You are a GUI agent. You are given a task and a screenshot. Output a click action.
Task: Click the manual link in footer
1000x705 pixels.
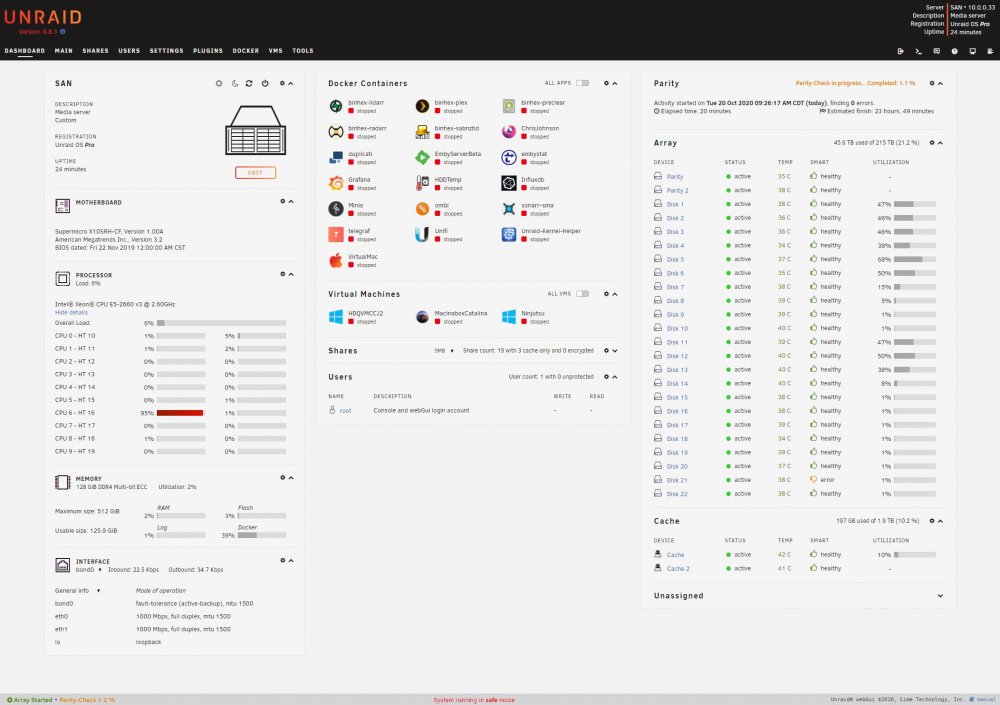(985, 699)
